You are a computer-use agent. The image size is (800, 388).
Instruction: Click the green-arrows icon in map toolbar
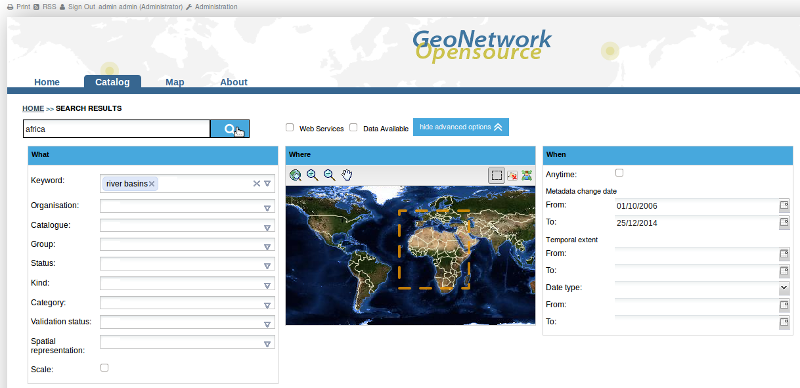pyautogui.click(x=527, y=176)
